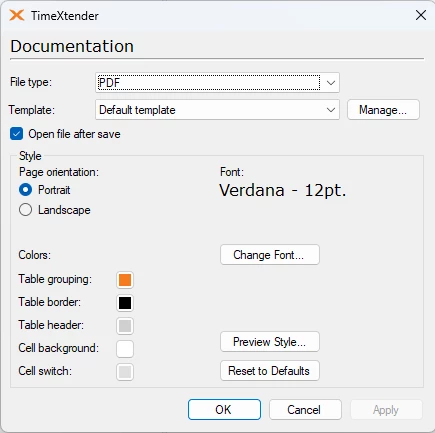Change the Table header gray swatch
Image resolution: width=435 pixels, height=433 pixels.
[x=125, y=326]
